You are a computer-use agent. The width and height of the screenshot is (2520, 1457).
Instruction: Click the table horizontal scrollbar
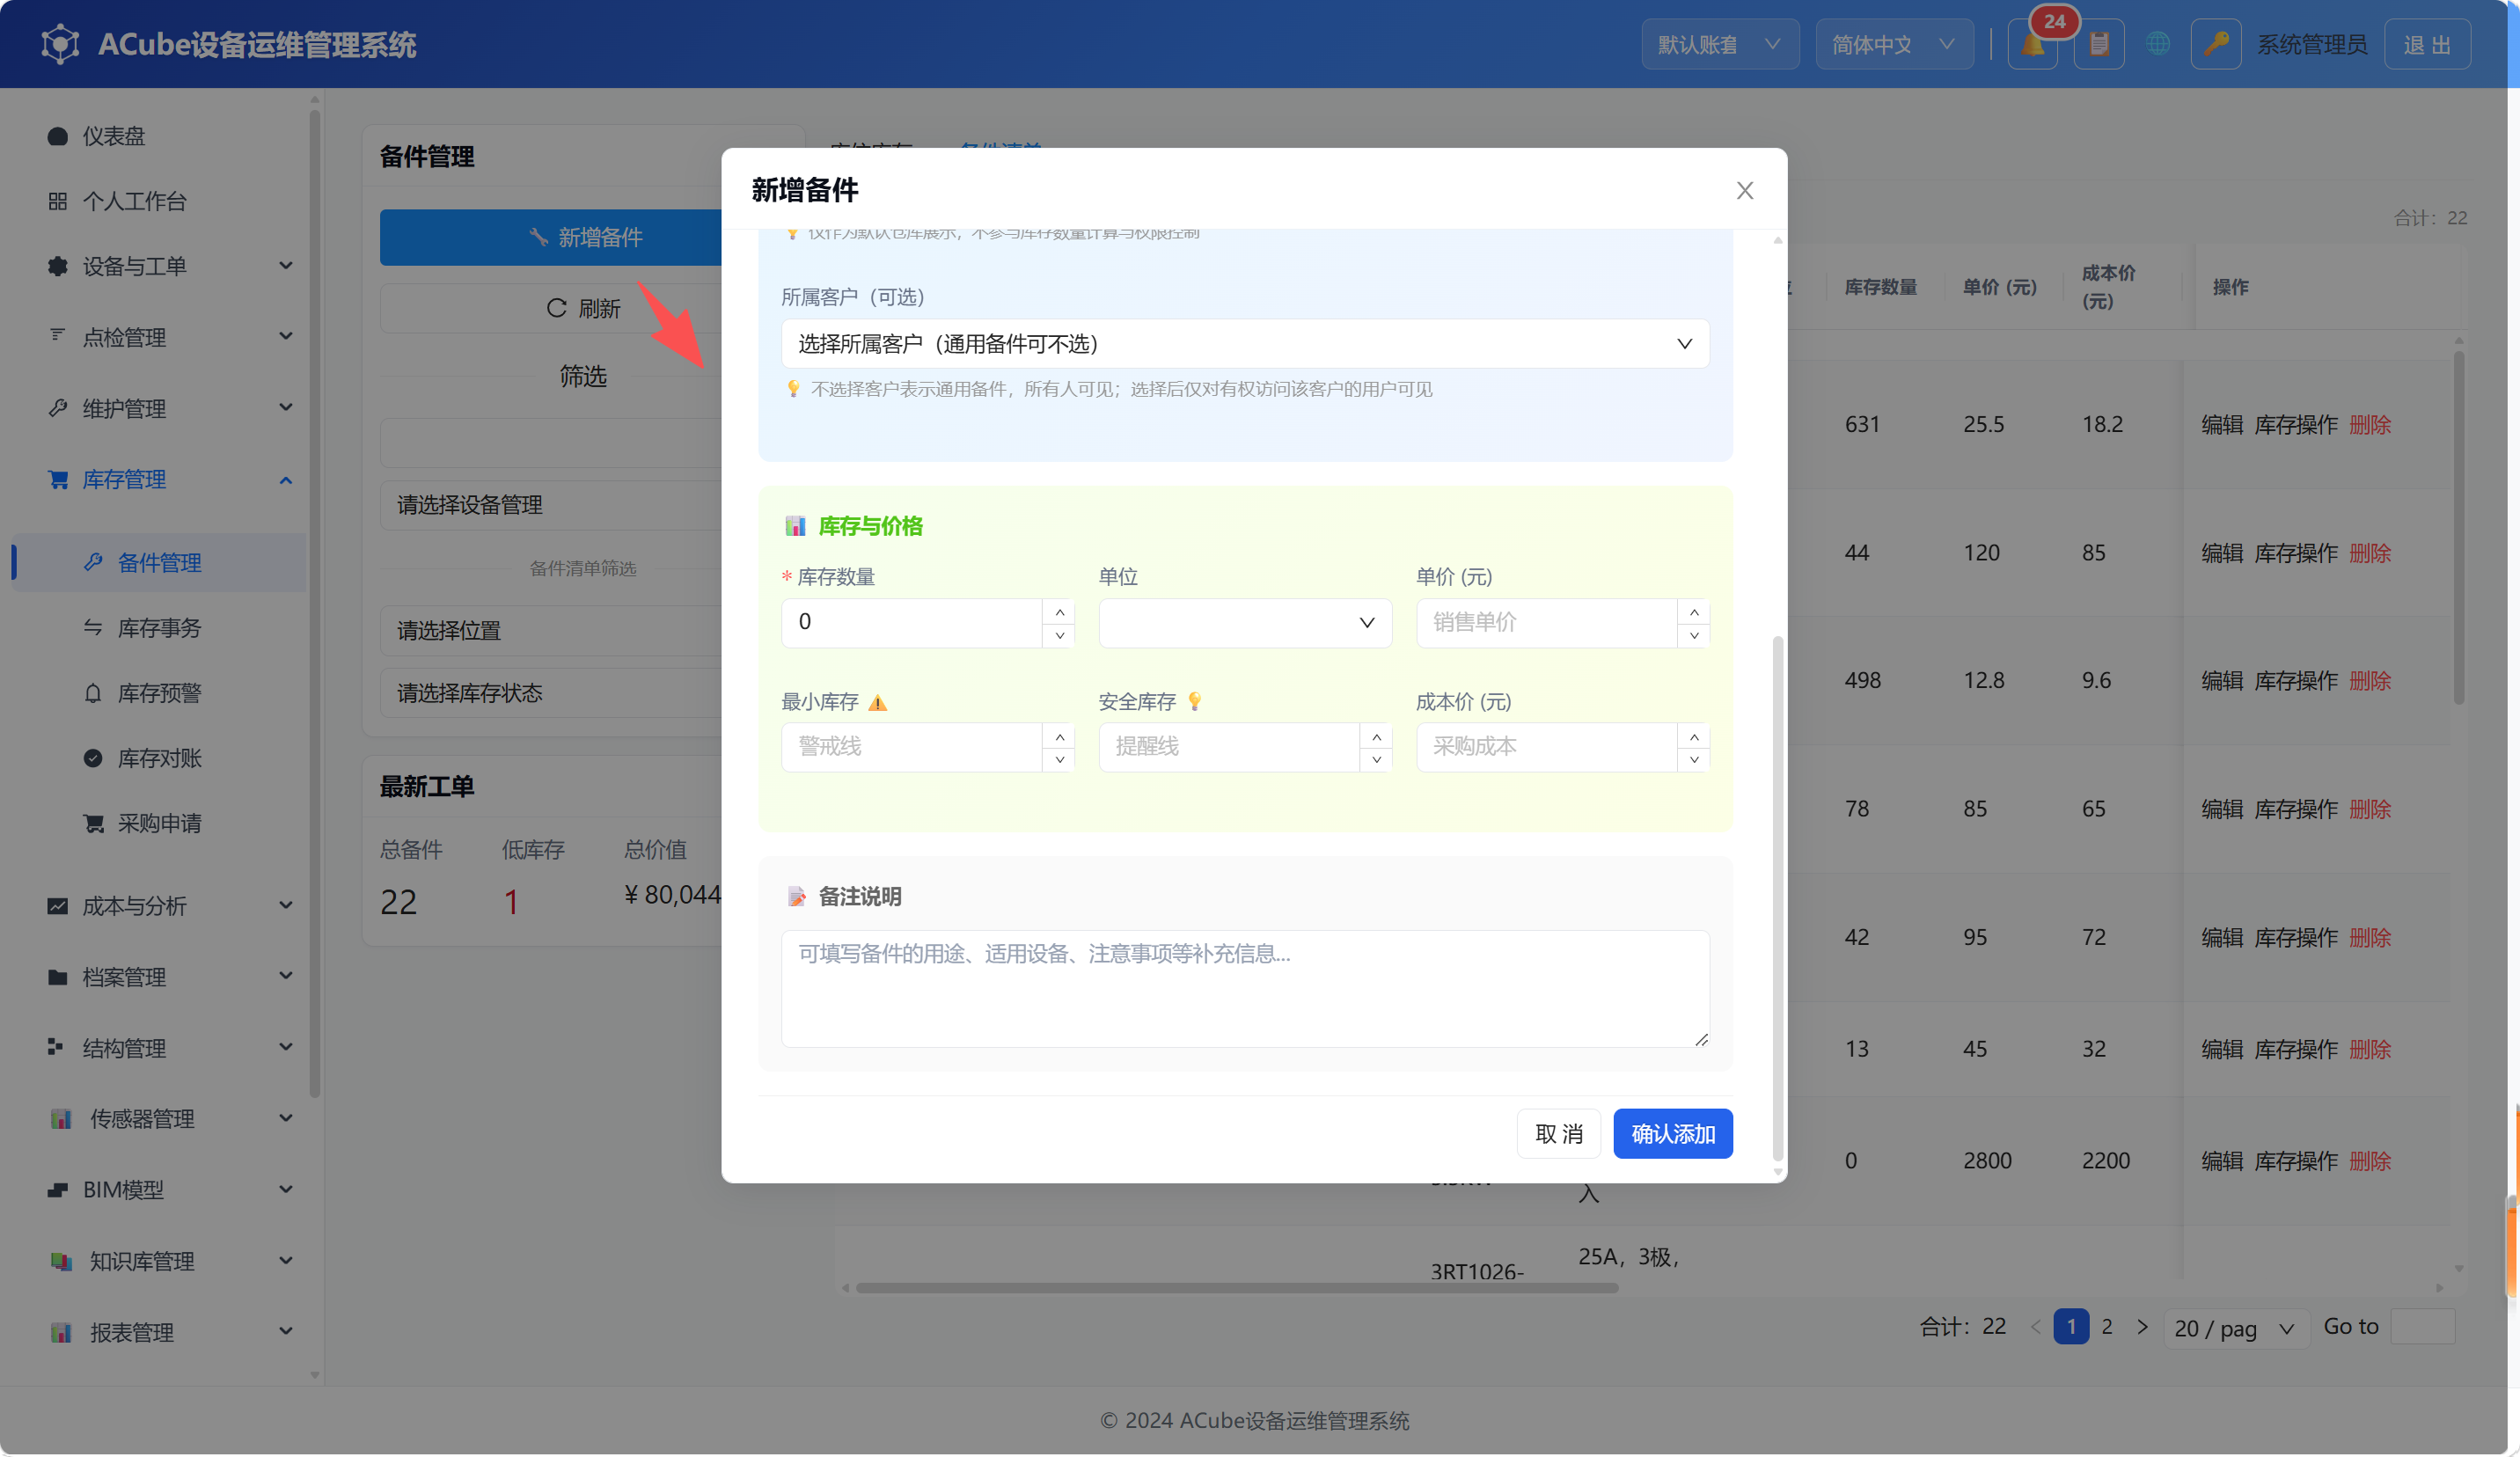click(1236, 1287)
